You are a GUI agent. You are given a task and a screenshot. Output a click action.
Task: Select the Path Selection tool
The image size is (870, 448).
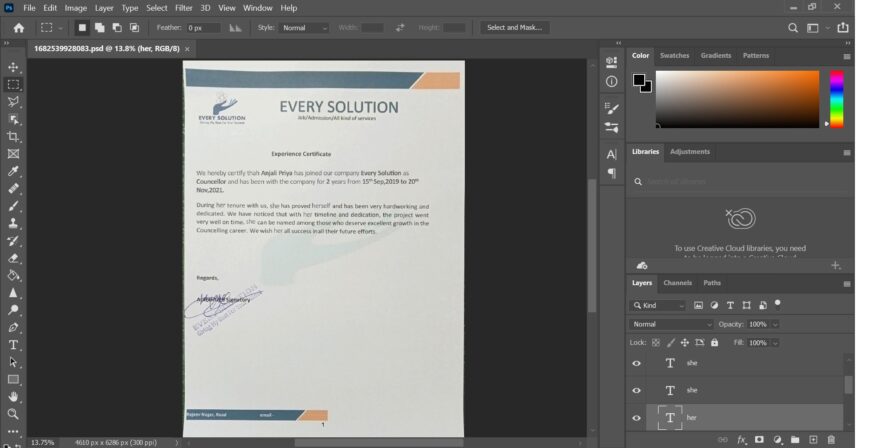(13, 362)
